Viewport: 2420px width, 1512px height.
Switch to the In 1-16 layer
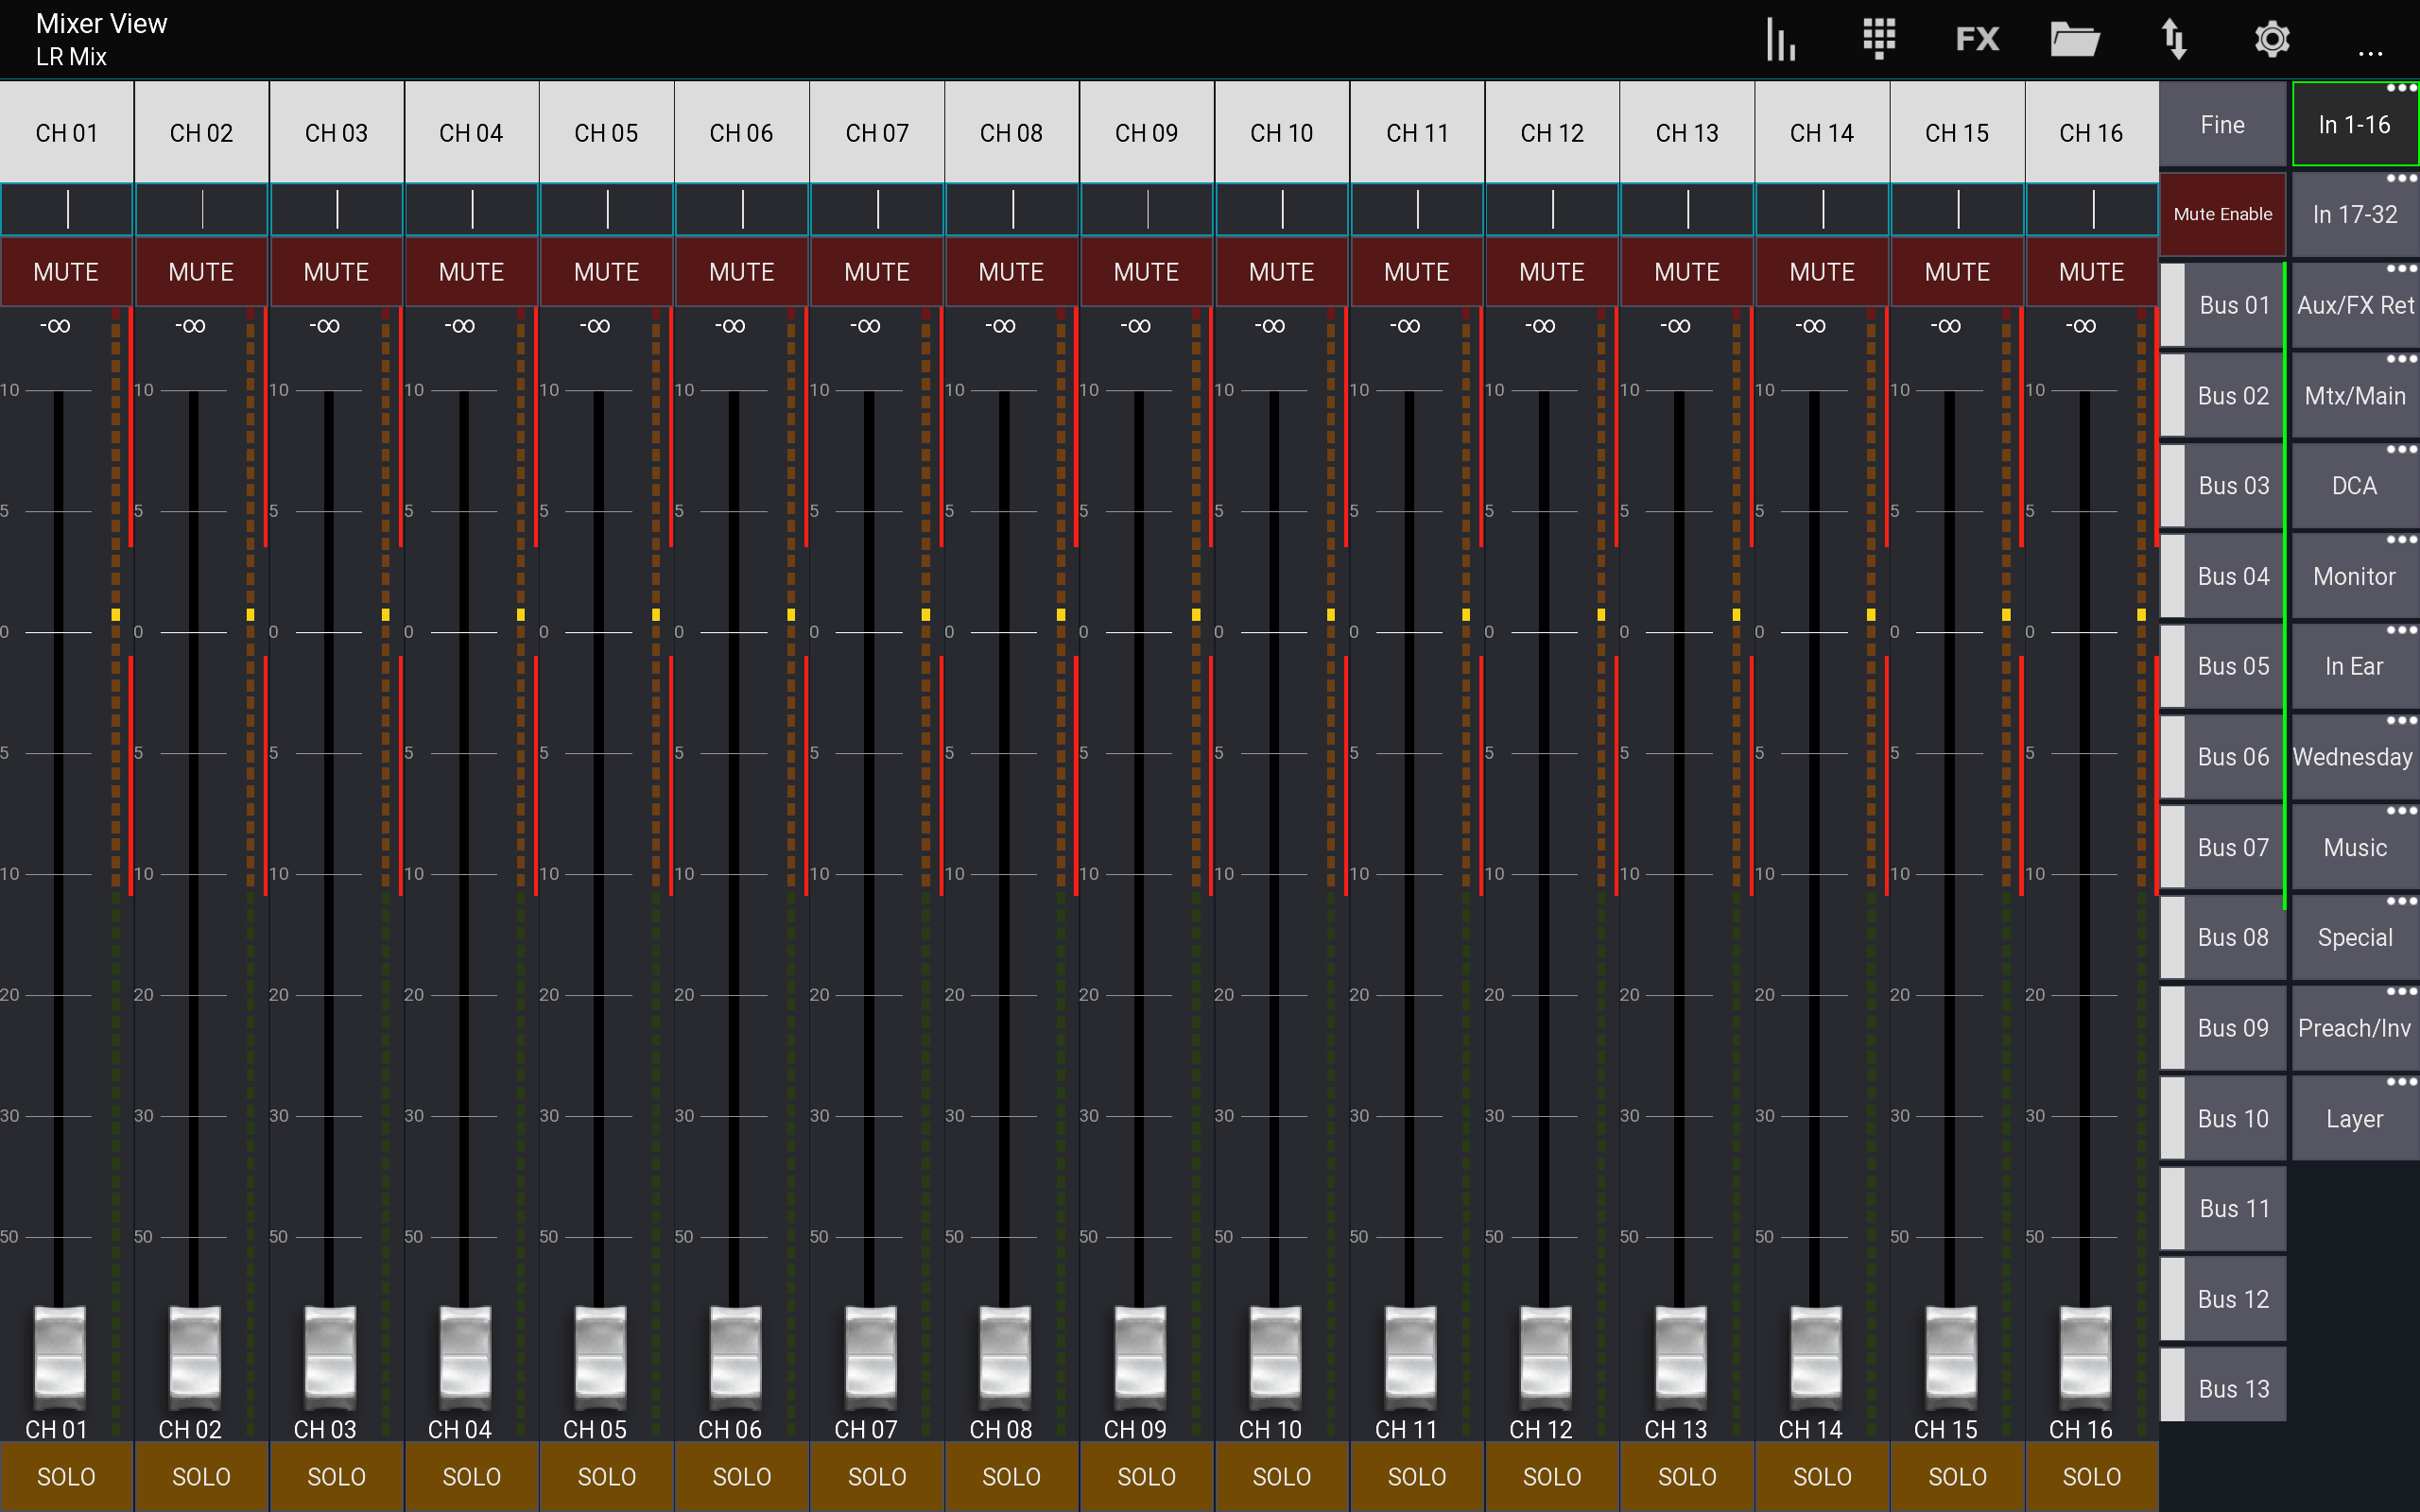click(x=2355, y=125)
